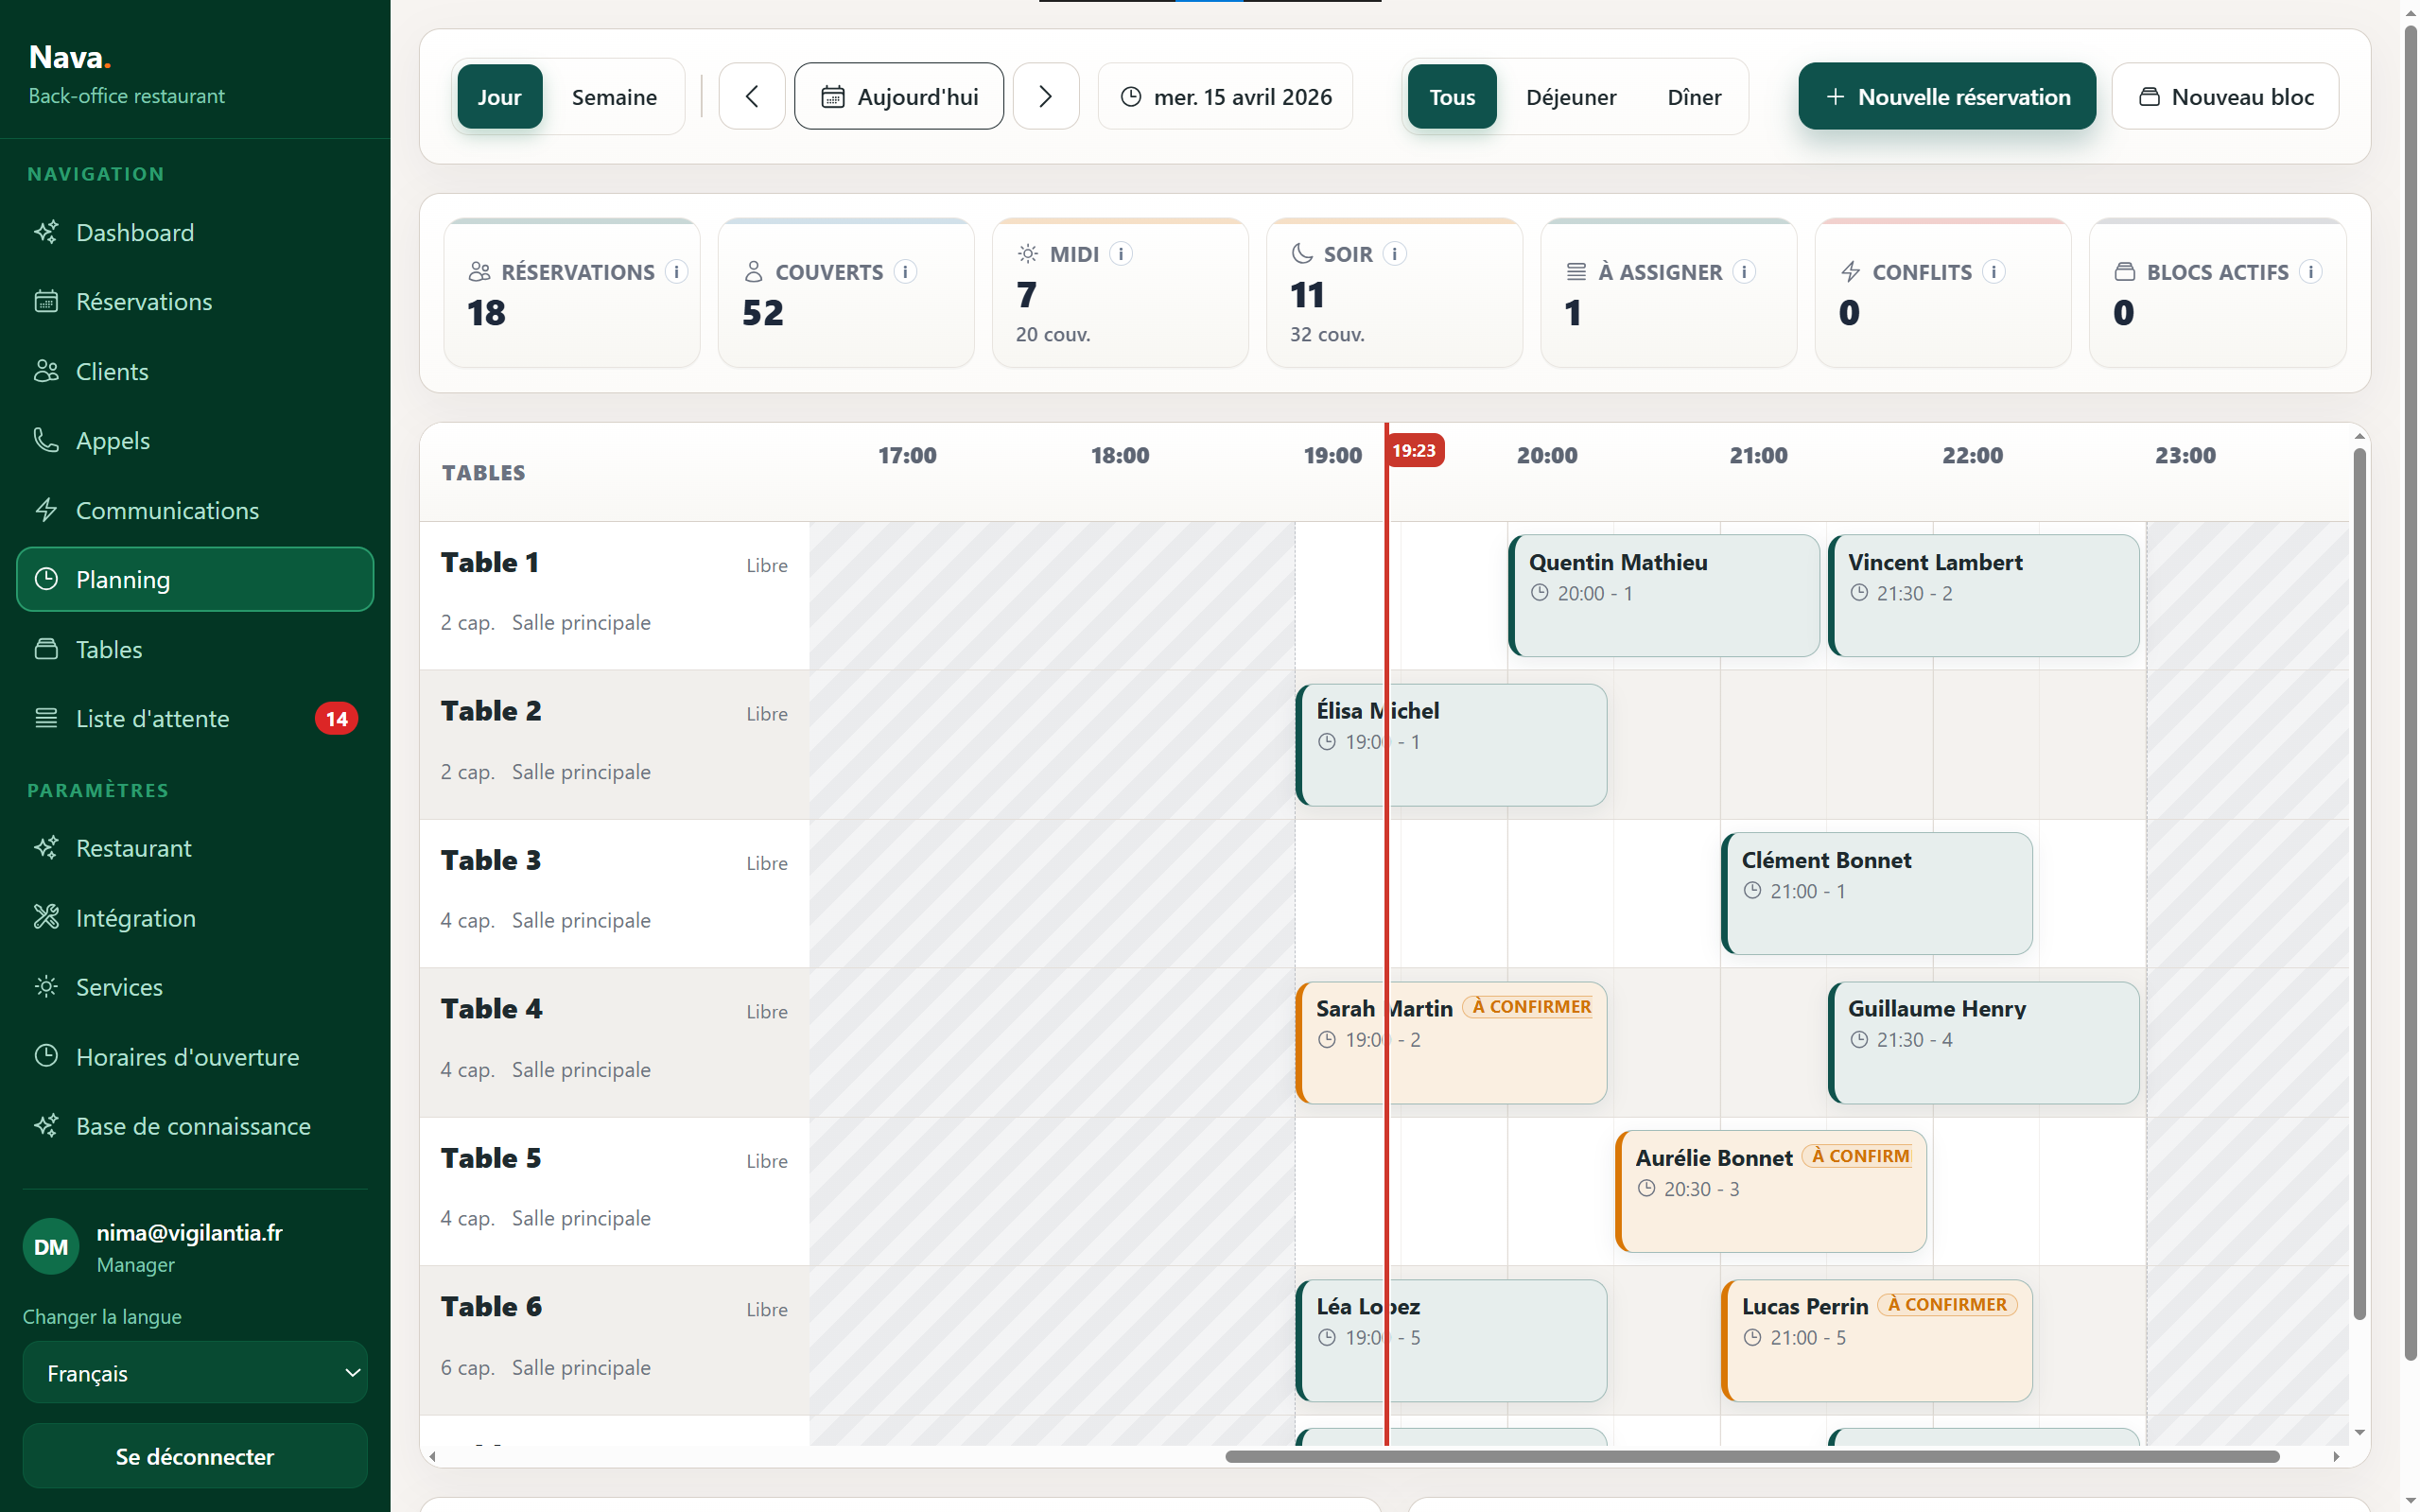Screen dimensions: 2420x1512
Task: Click the Conflits stat card
Action: coord(1942,293)
